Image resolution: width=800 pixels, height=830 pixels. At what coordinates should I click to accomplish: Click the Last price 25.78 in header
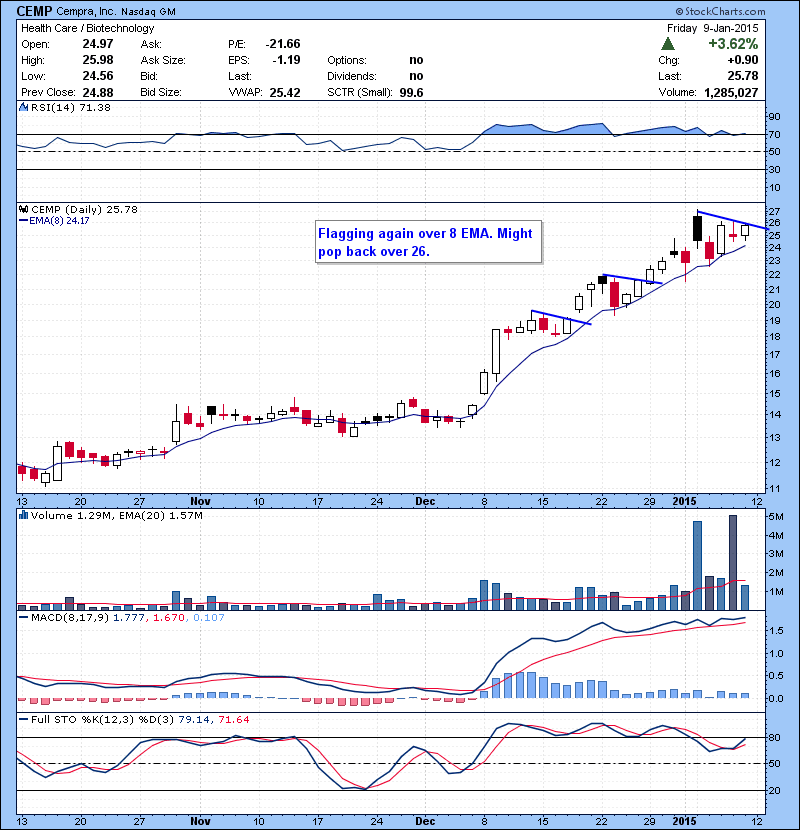[x=743, y=76]
